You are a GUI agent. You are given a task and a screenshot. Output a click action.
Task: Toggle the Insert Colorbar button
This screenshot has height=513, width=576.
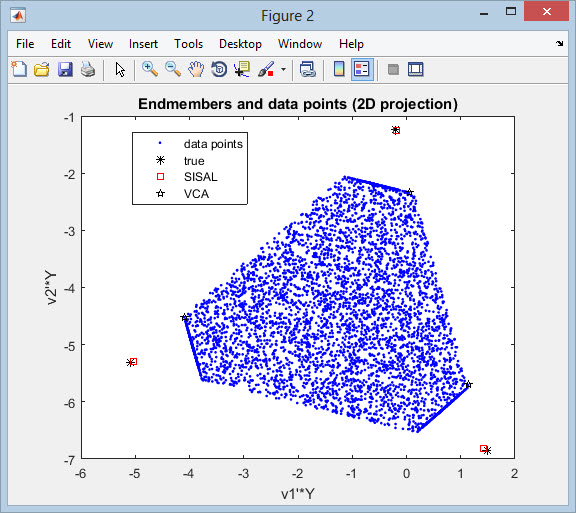(x=339, y=69)
